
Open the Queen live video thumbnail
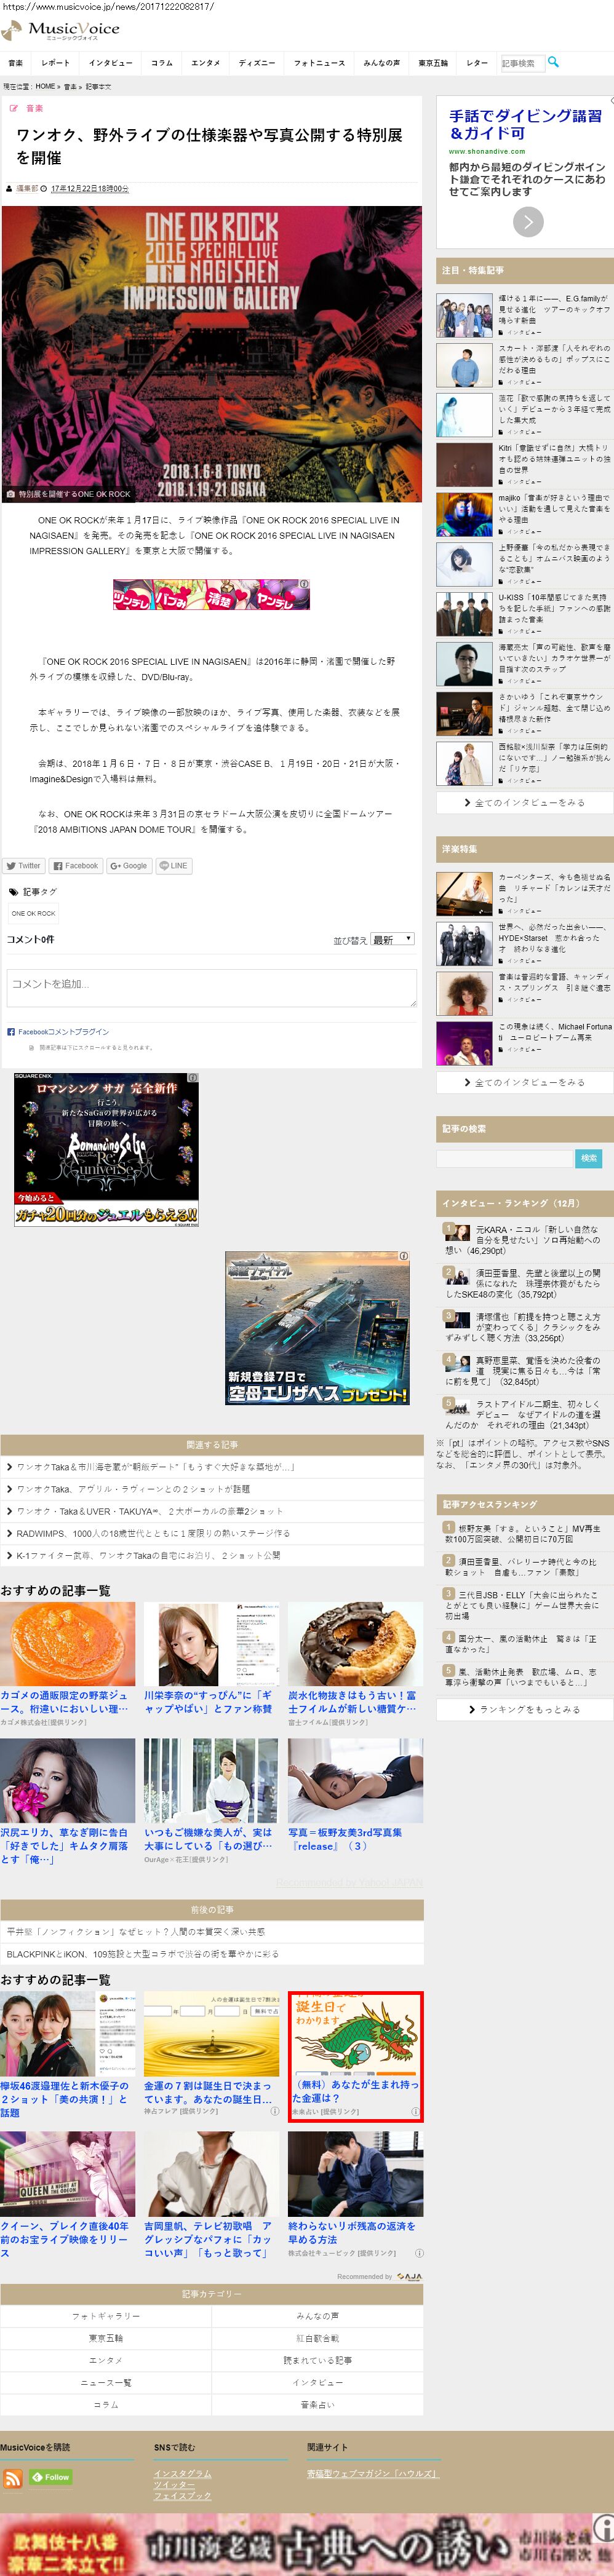coord(68,2174)
